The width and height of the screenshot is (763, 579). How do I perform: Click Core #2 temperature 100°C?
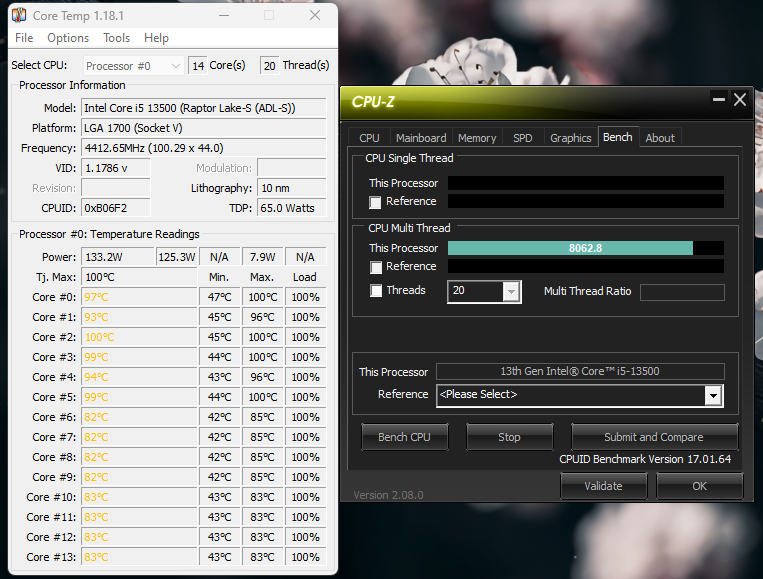[139, 337]
